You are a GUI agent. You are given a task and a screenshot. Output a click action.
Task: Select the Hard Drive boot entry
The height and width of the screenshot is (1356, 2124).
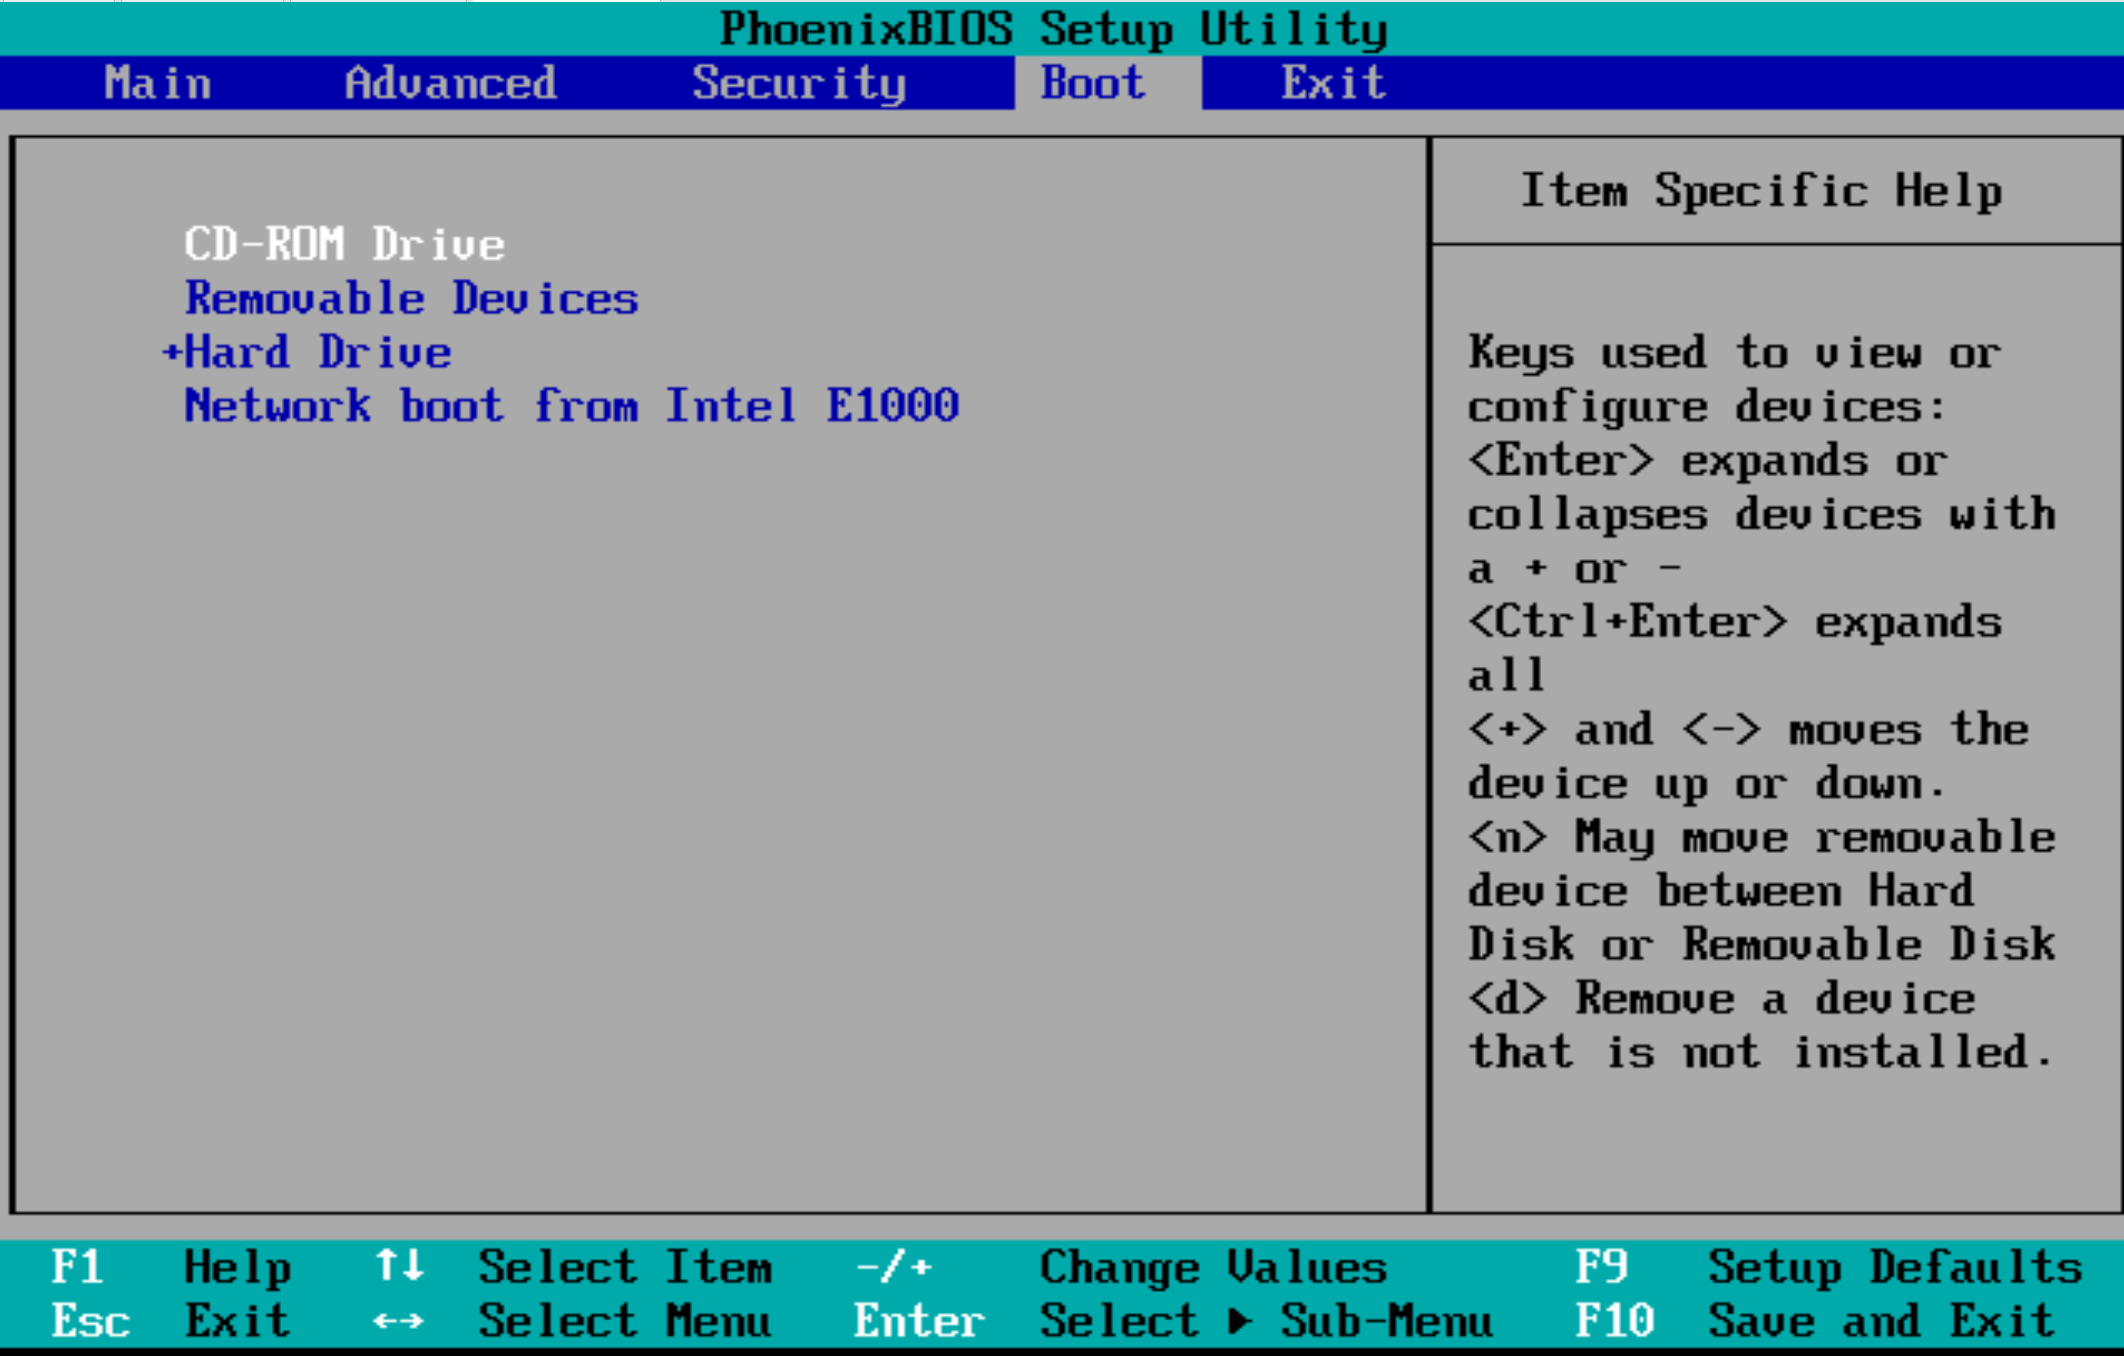click(x=318, y=352)
